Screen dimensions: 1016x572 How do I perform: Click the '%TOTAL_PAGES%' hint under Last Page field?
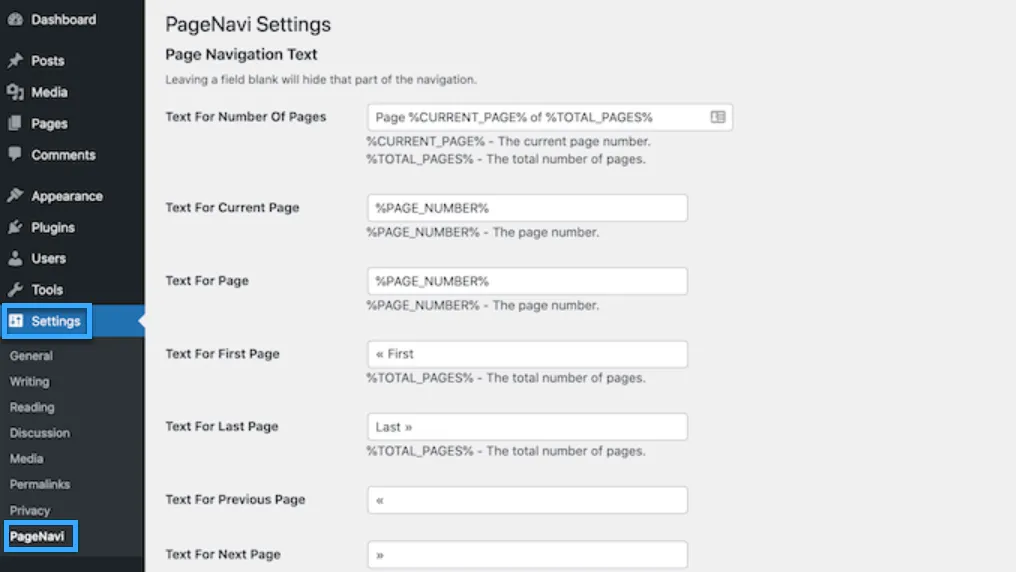point(506,451)
